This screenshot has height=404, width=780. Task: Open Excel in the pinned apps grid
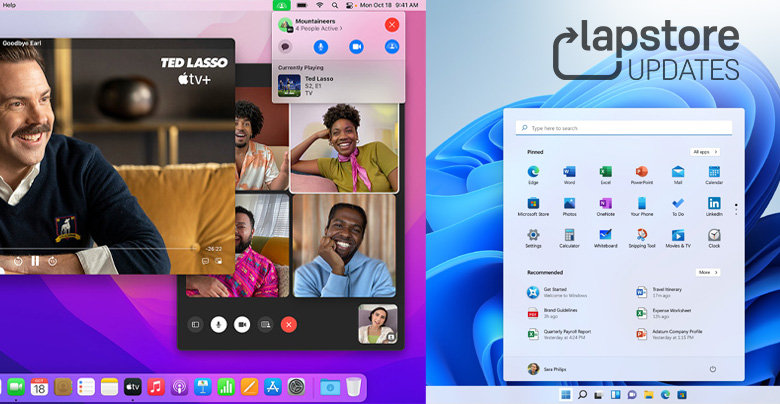[x=605, y=175]
